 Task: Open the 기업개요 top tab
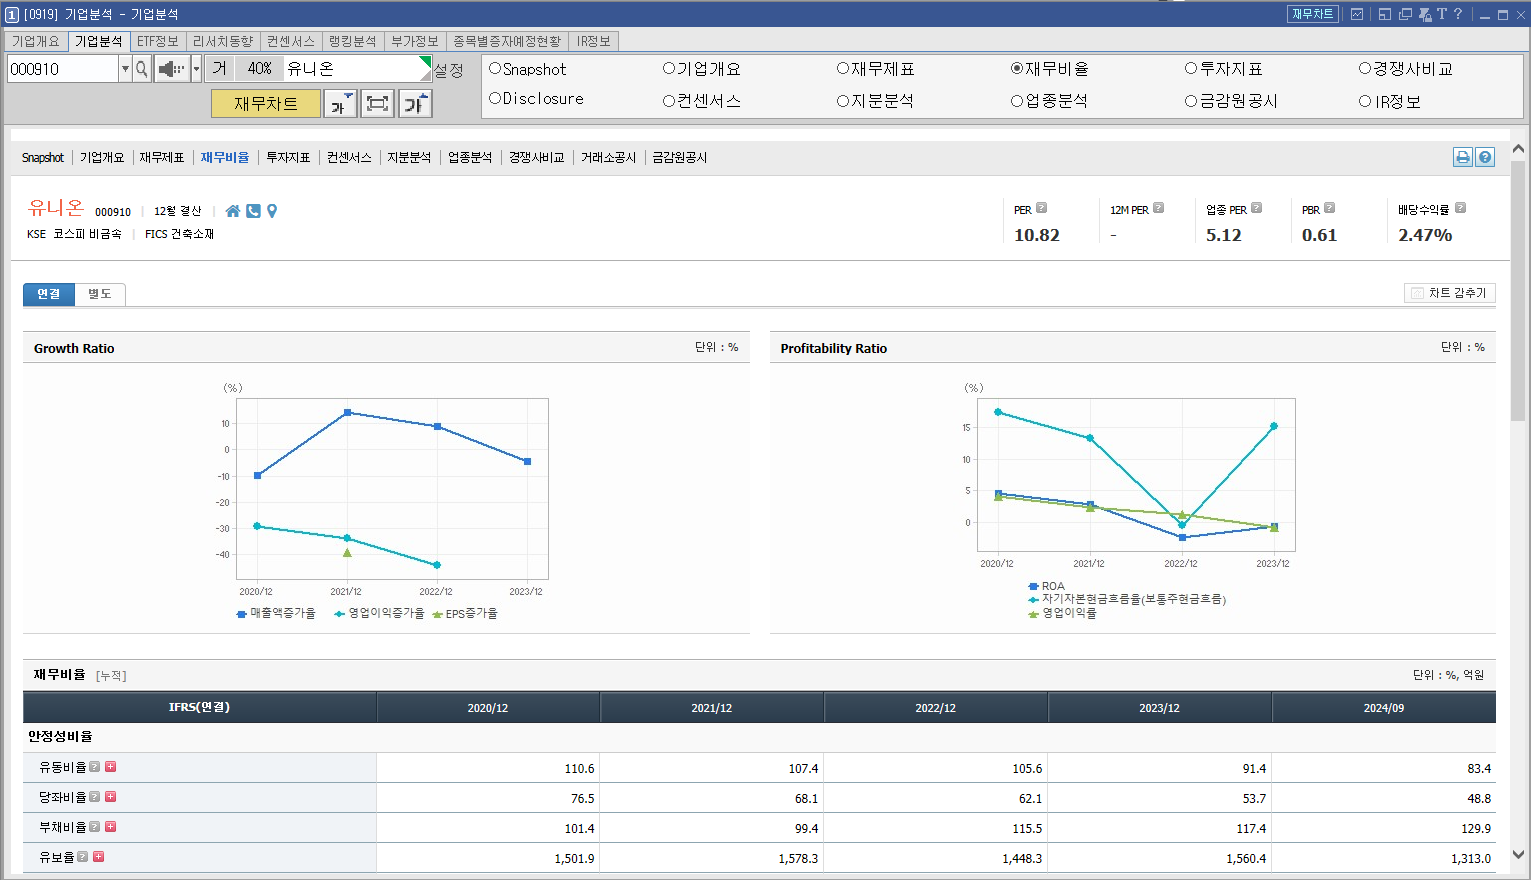[x=36, y=41]
